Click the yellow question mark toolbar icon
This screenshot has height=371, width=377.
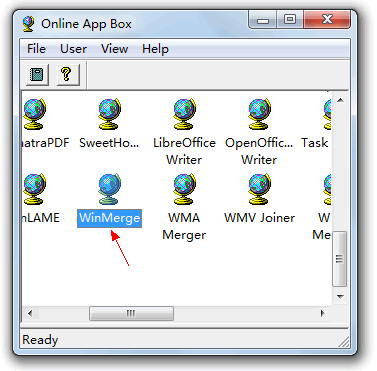pyautogui.click(x=68, y=74)
